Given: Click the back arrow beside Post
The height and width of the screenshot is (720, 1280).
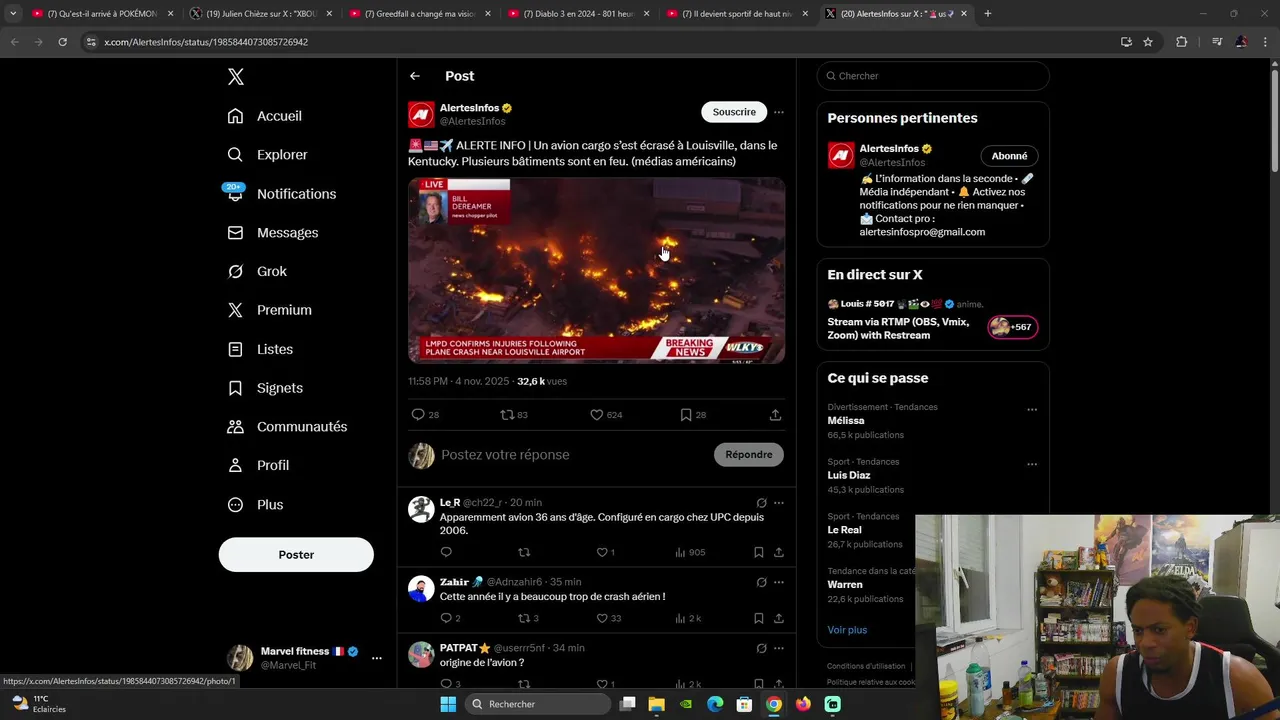Looking at the screenshot, I should (414, 76).
